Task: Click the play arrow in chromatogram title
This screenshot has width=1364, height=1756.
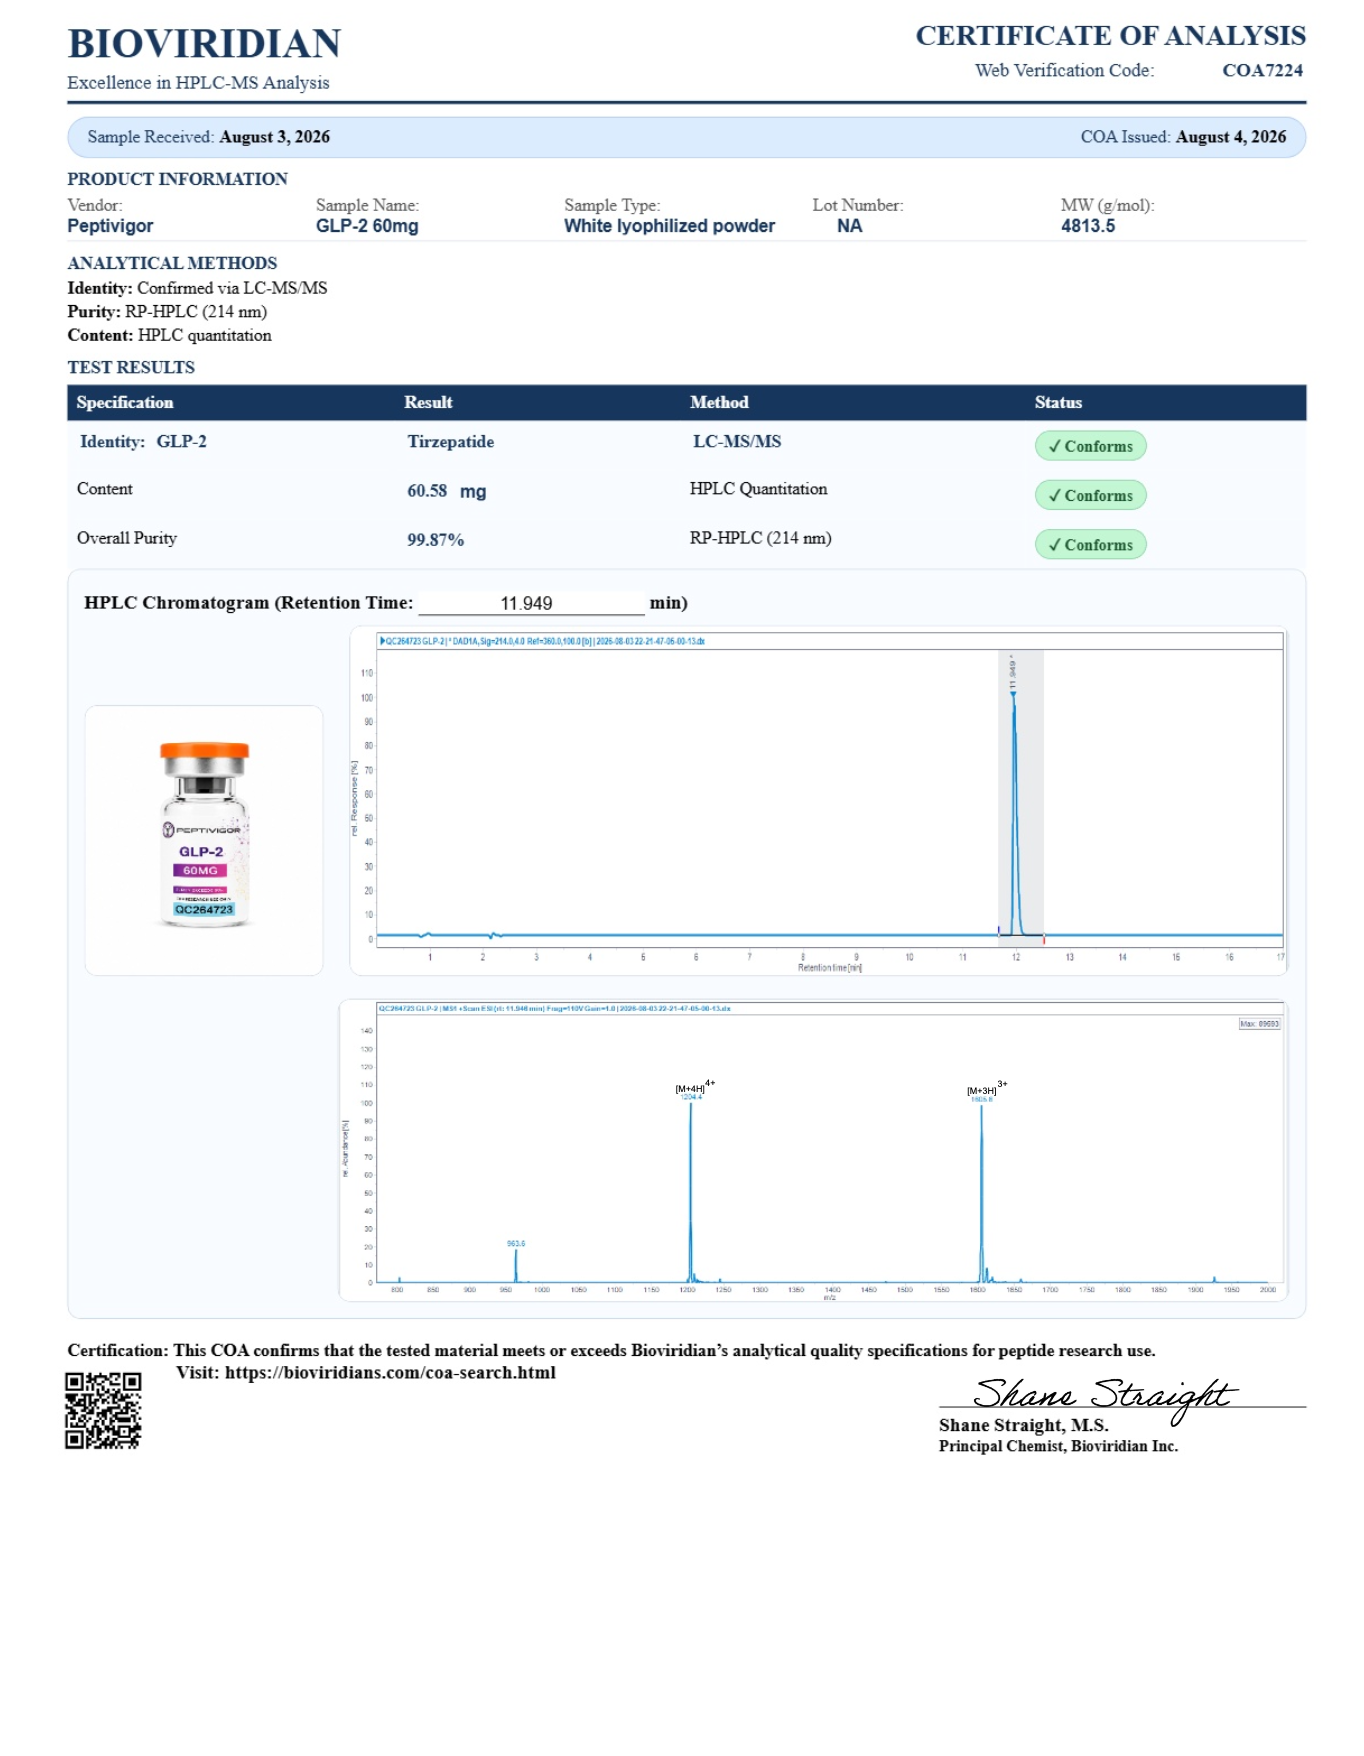Action: click(x=382, y=641)
